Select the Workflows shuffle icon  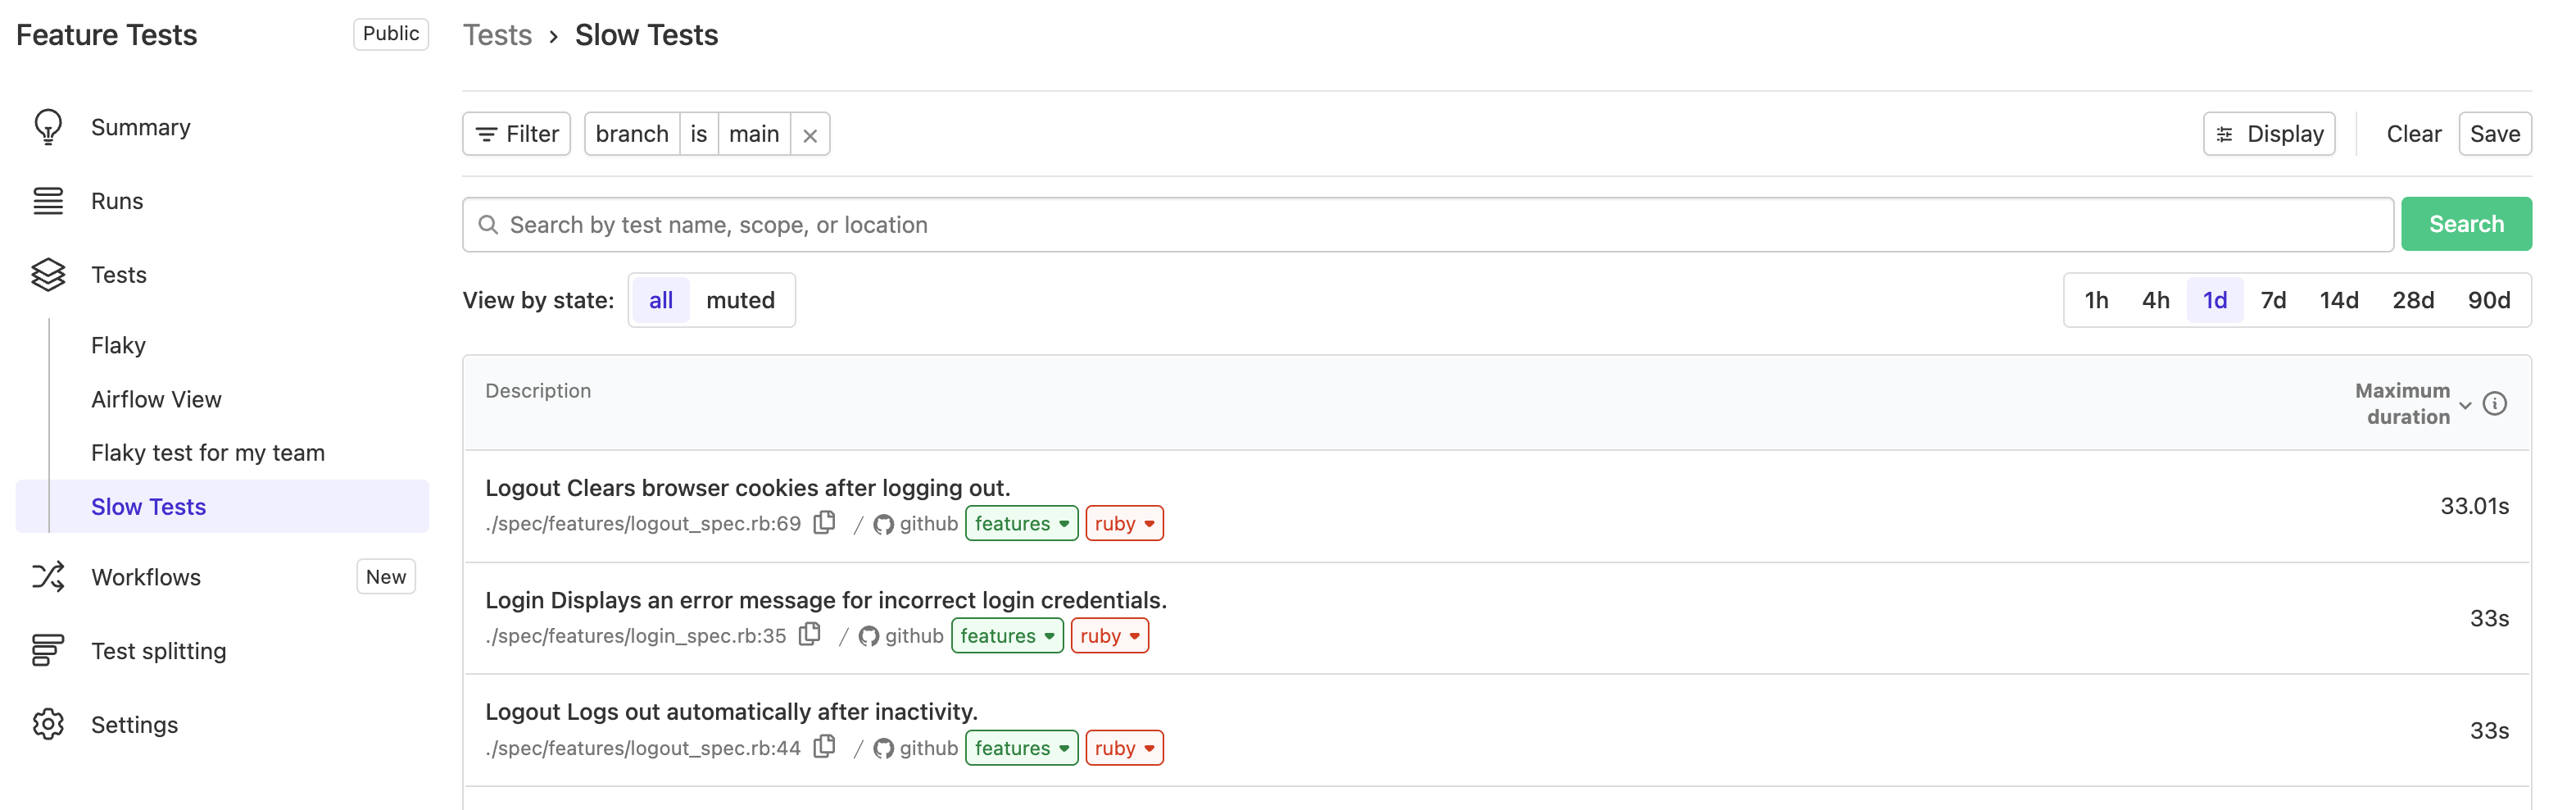(x=48, y=577)
